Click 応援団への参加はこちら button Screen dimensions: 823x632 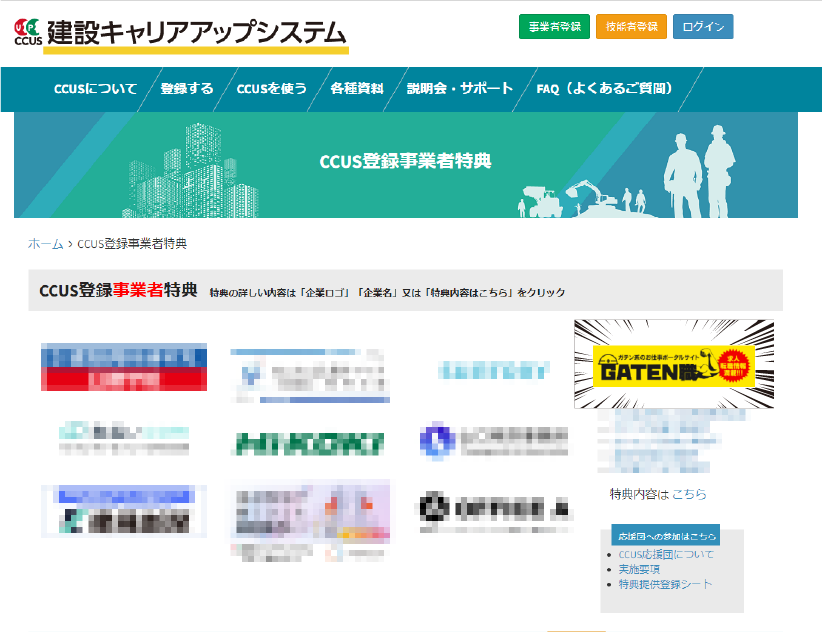[x=666, y=535]
